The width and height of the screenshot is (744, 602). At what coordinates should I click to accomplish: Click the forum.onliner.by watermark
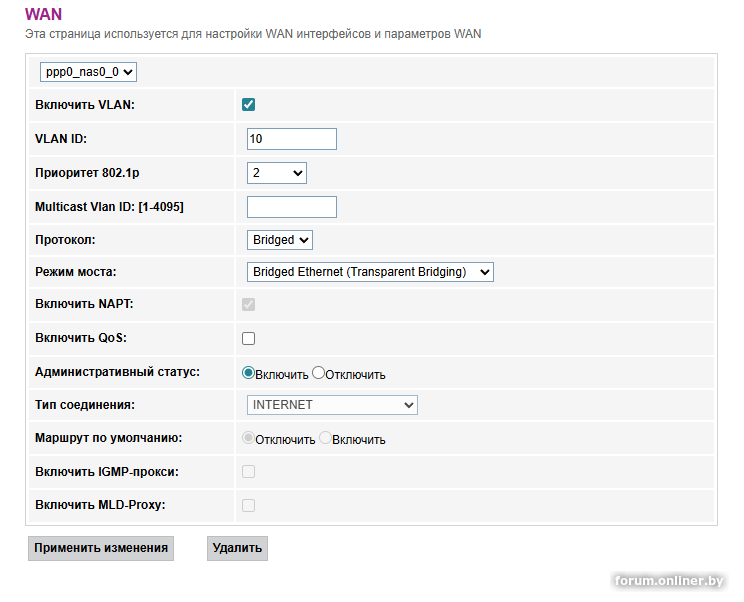tap(669, 581)
